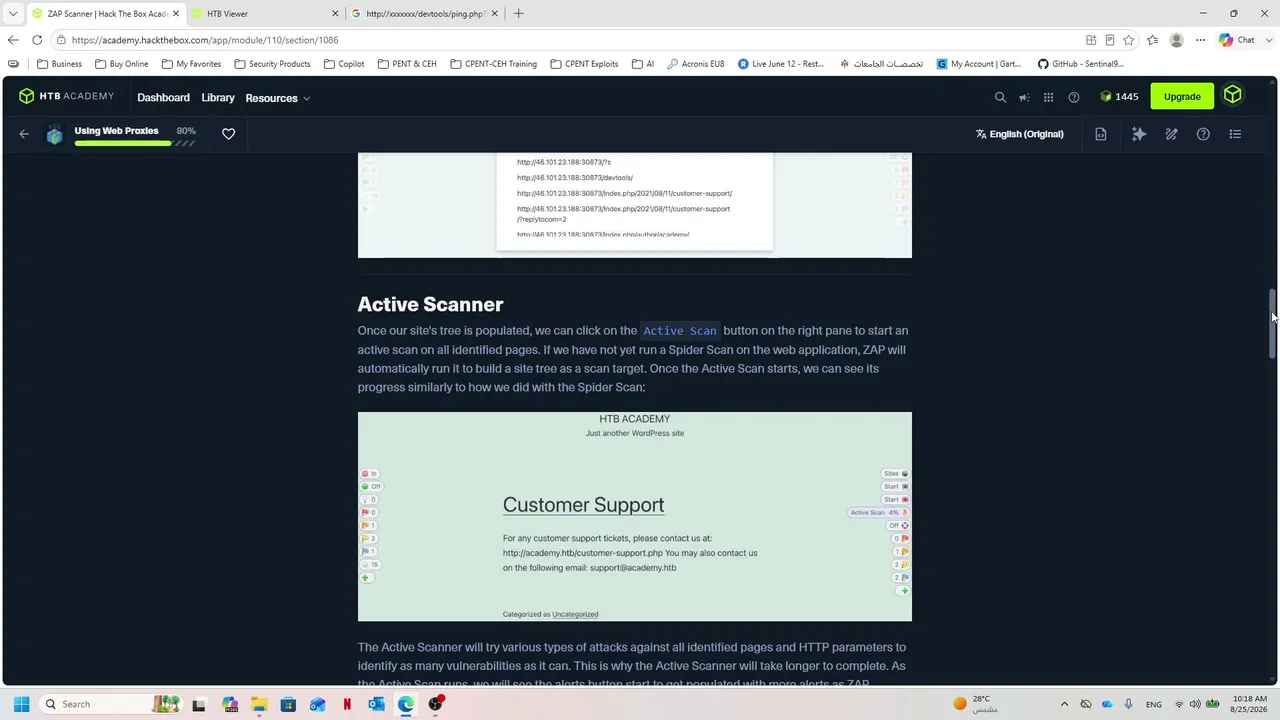
Task: Open the Windows Start menu
Action: [21, 704]
